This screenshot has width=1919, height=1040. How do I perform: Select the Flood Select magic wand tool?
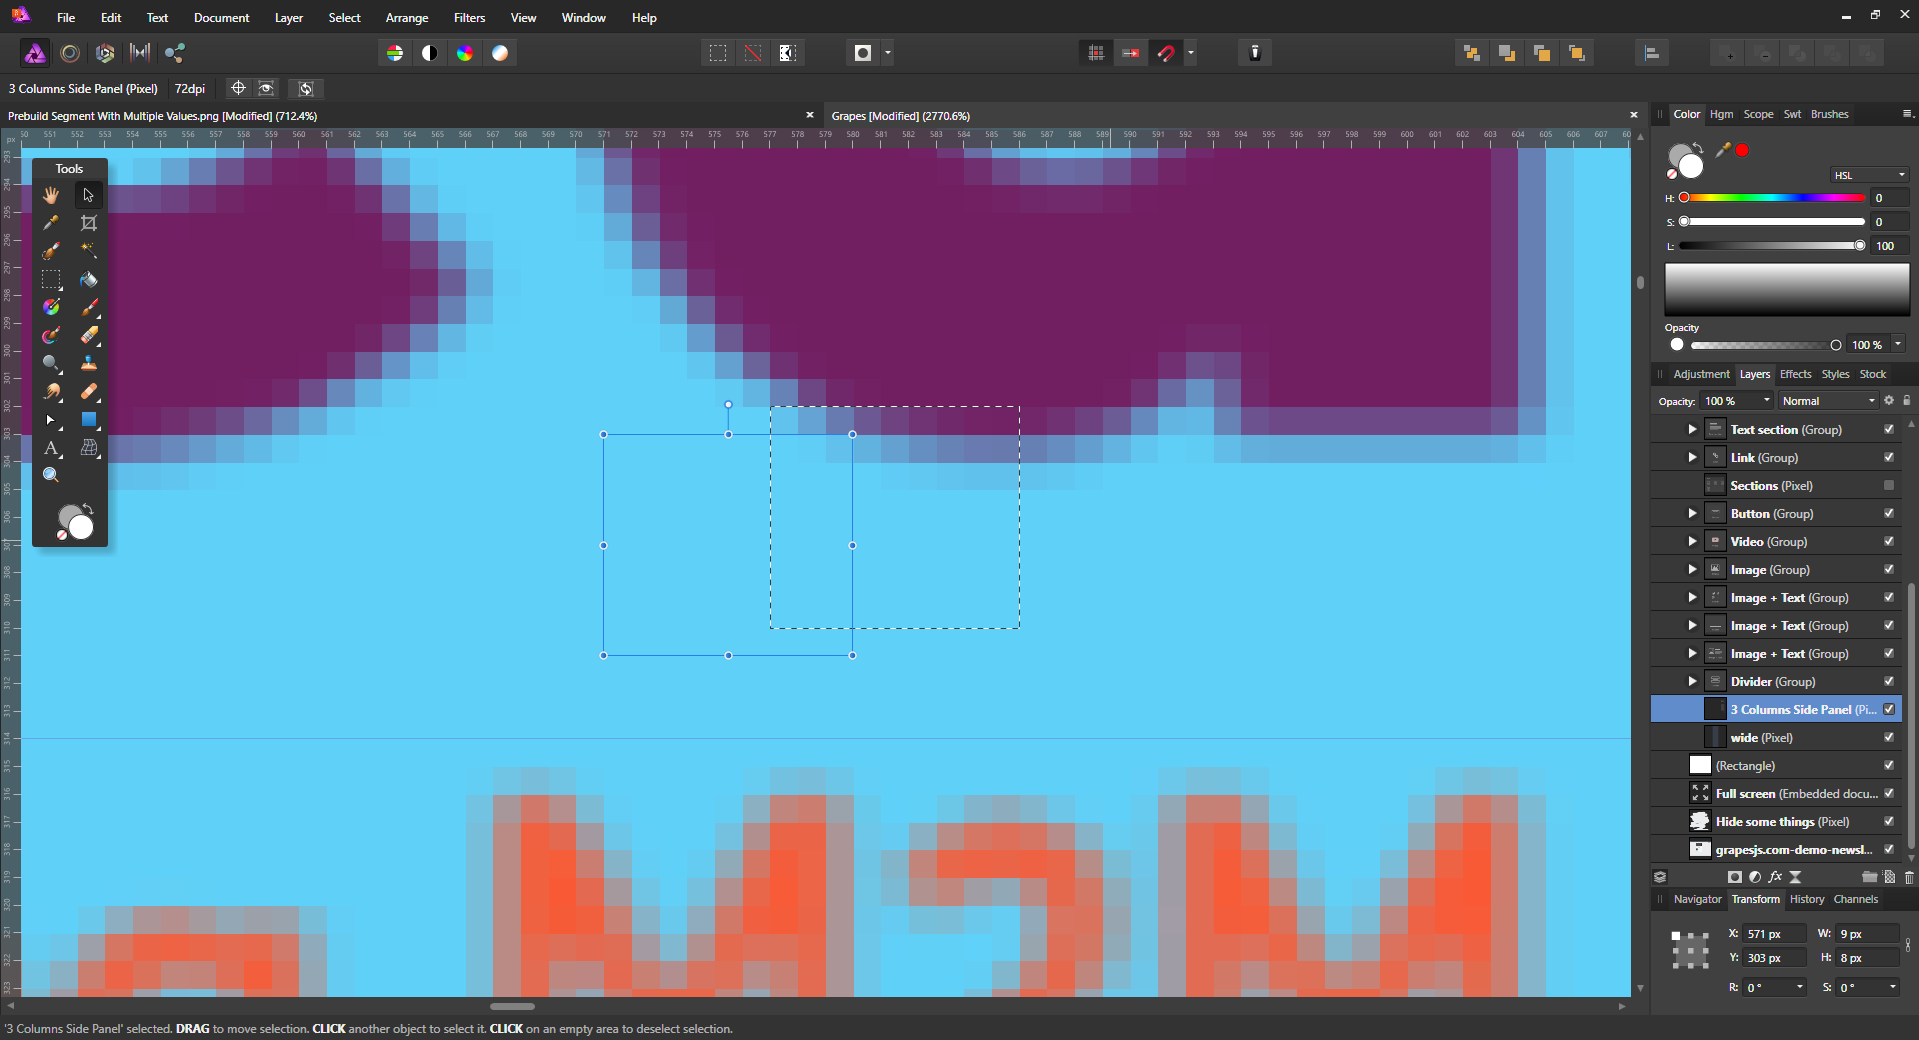pyautogui.click(x=89, y=251)
